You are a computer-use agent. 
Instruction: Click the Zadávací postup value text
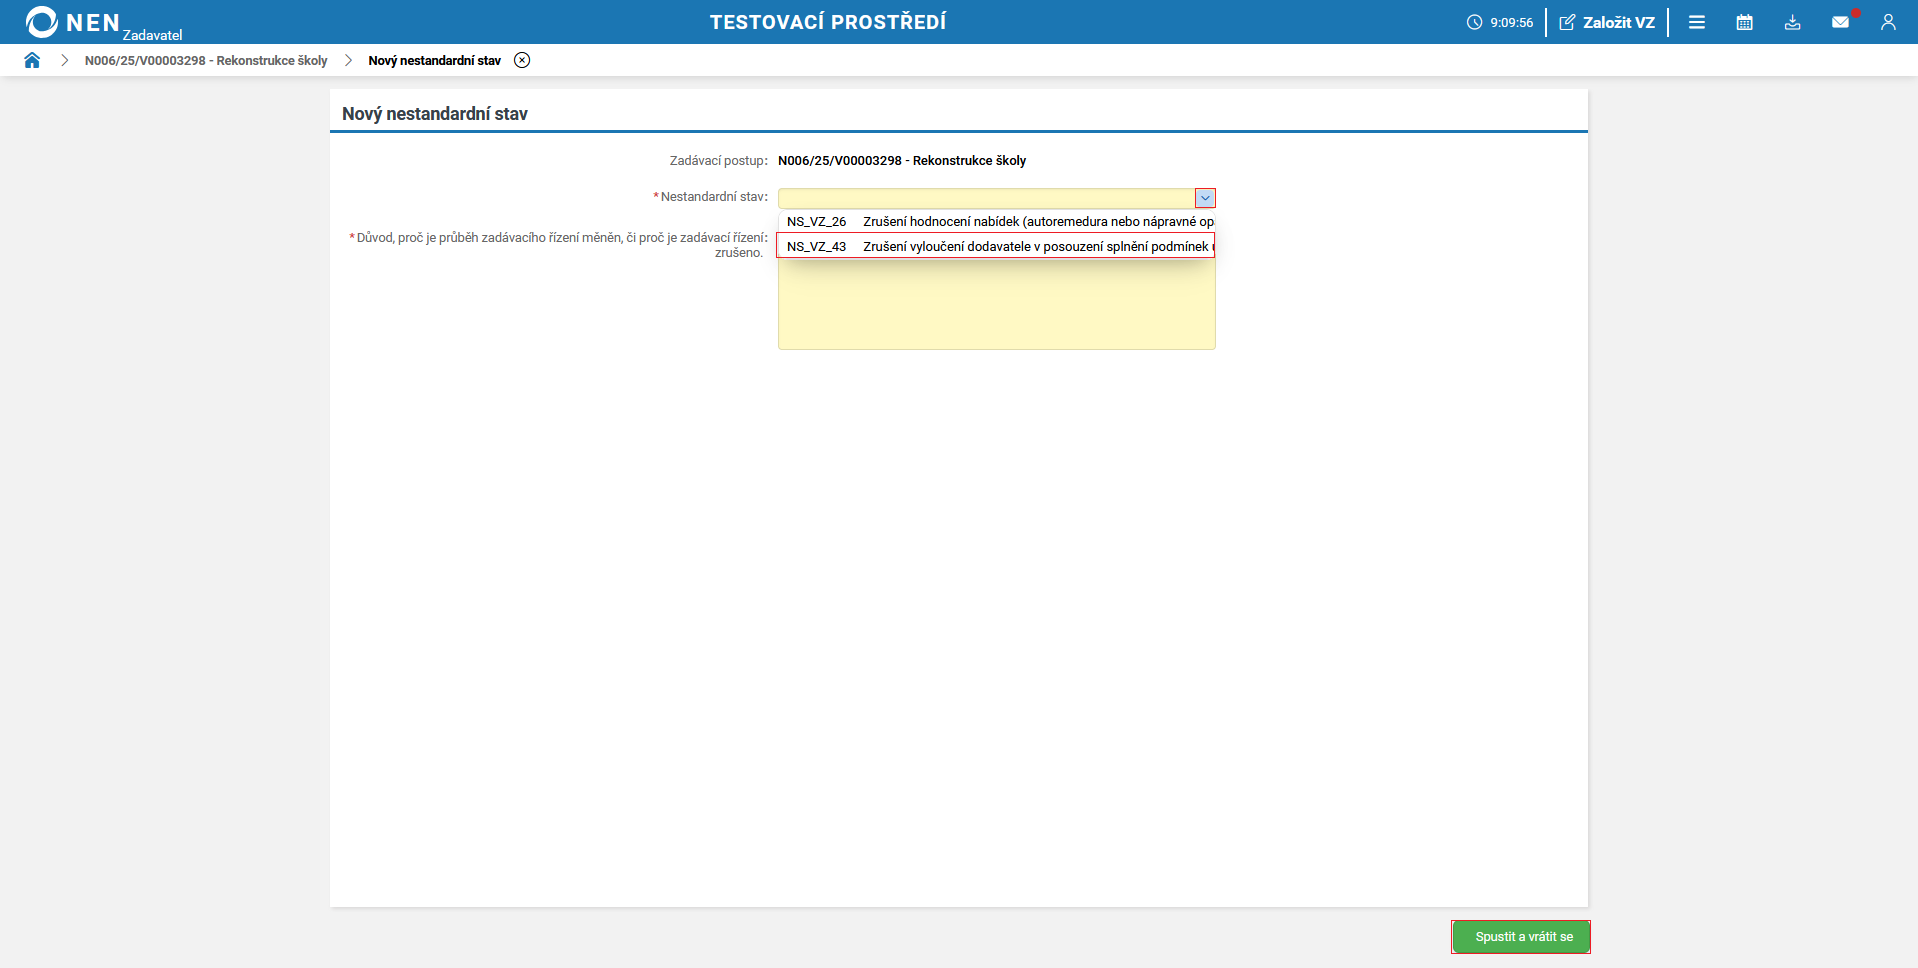902,161
